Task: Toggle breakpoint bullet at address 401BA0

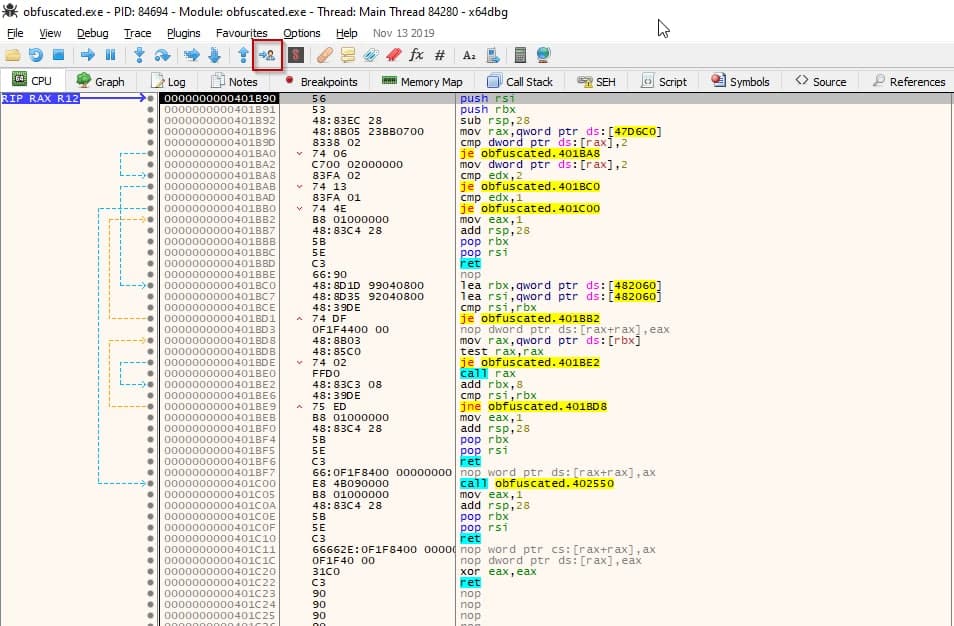Action: click(x=150, y=154)
